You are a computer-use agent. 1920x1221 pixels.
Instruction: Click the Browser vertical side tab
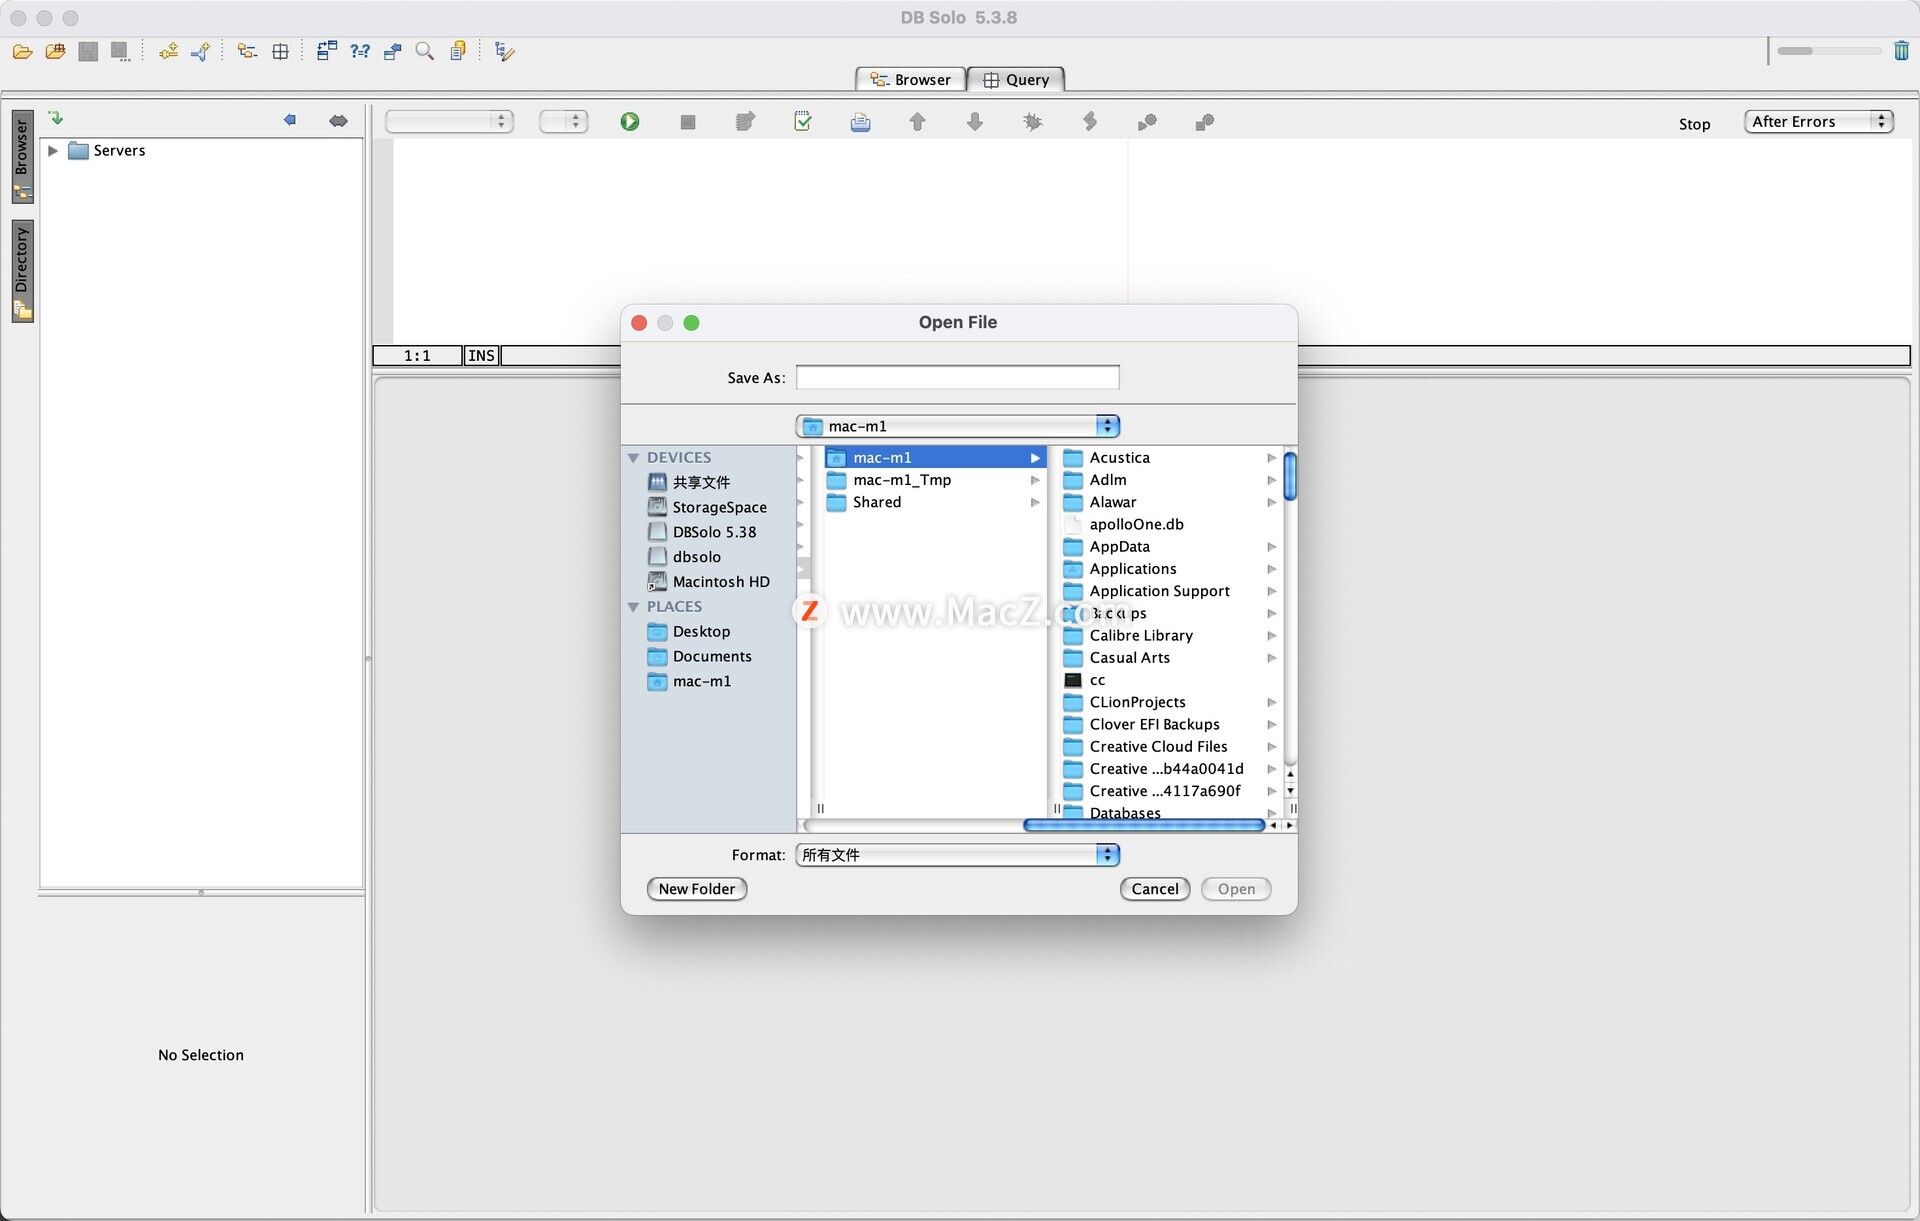coord(22,156)
